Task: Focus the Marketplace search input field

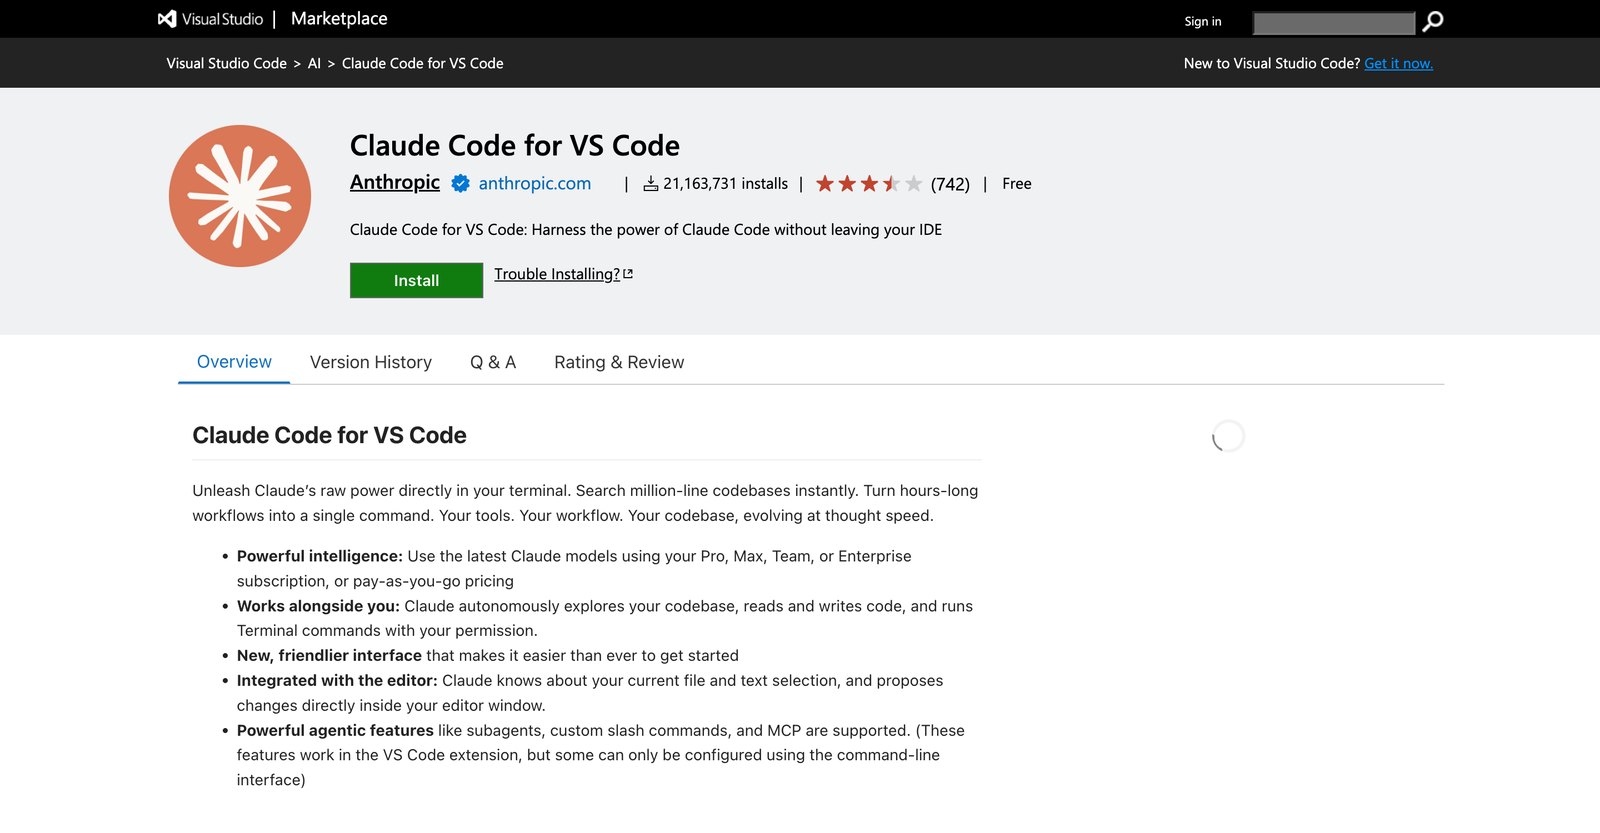Action: pos(1334,22)
